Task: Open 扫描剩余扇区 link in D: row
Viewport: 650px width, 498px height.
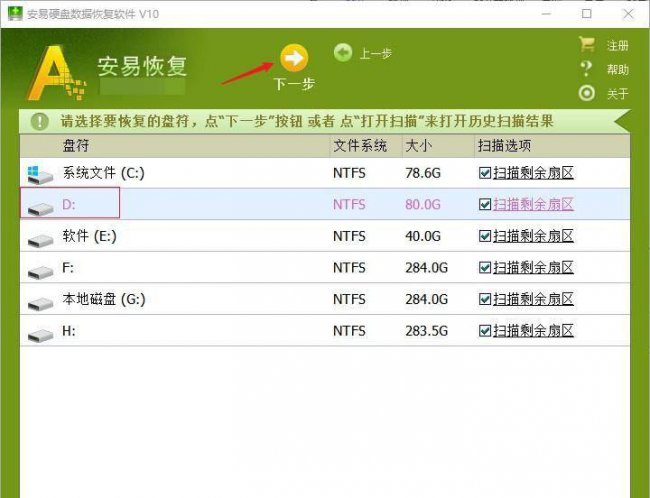Action: pyautogui.click(x=533, y=204)
